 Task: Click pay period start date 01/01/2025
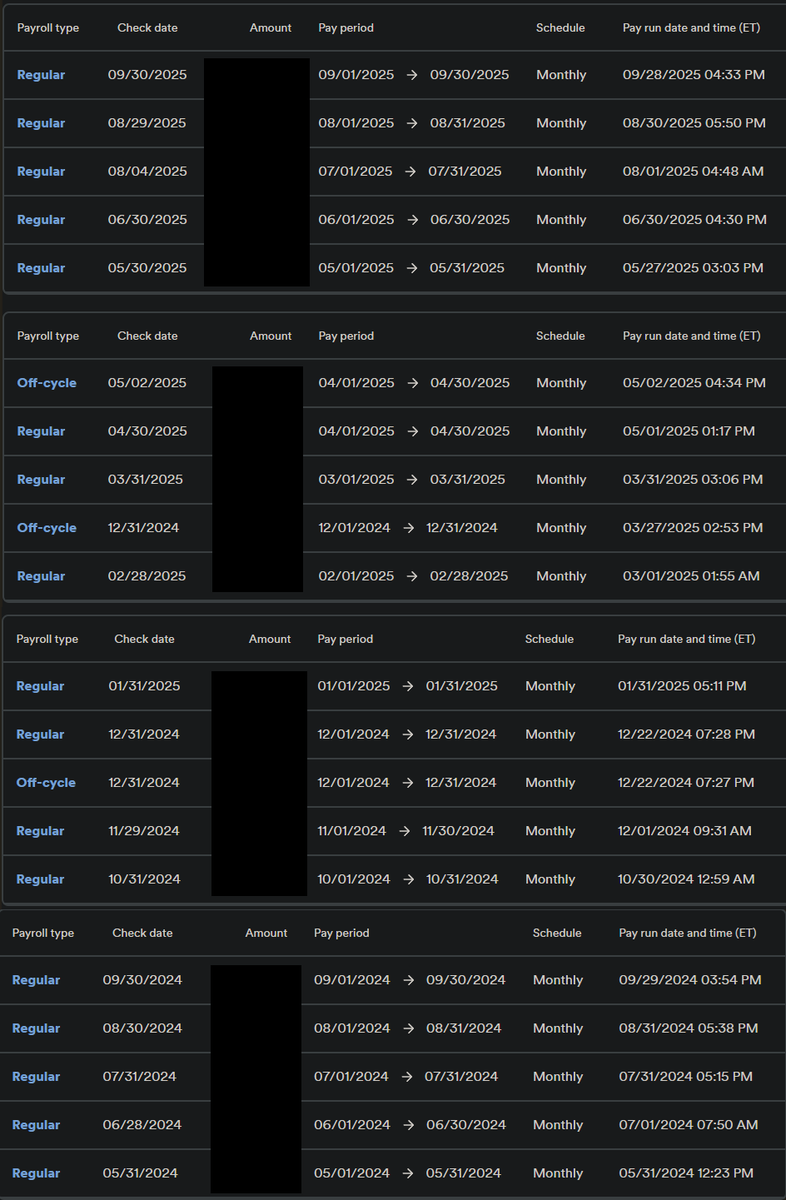(x=353, y=686)
